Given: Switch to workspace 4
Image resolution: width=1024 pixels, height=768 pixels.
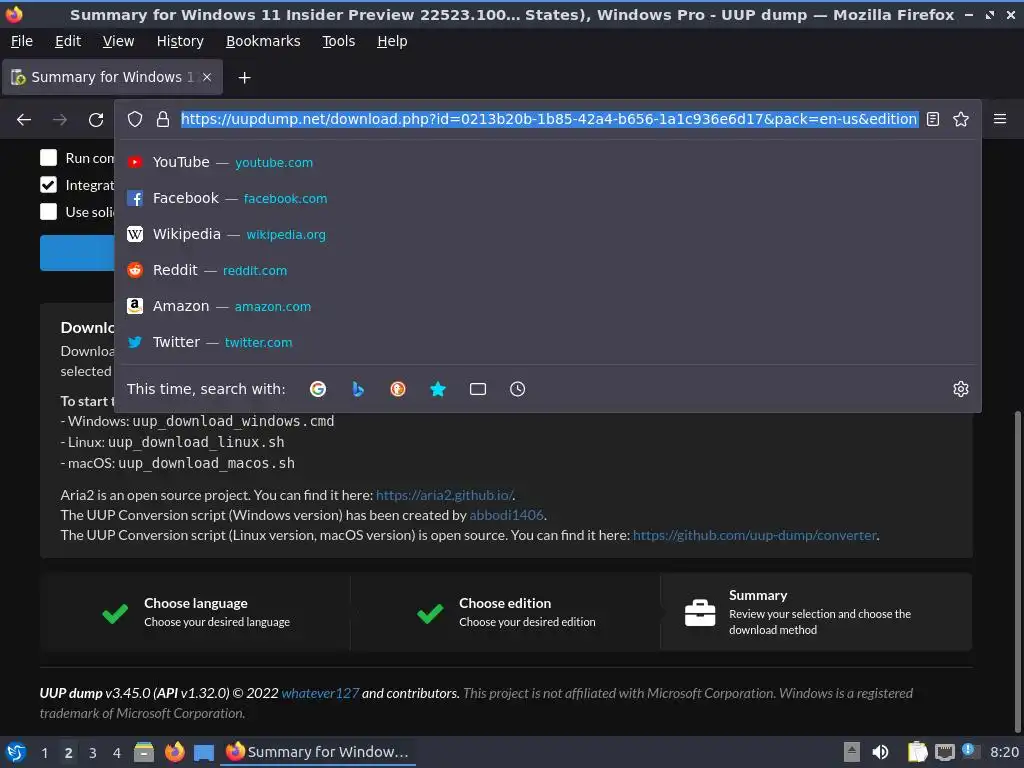Looking at the screenshot, I should tap(117, 752).
